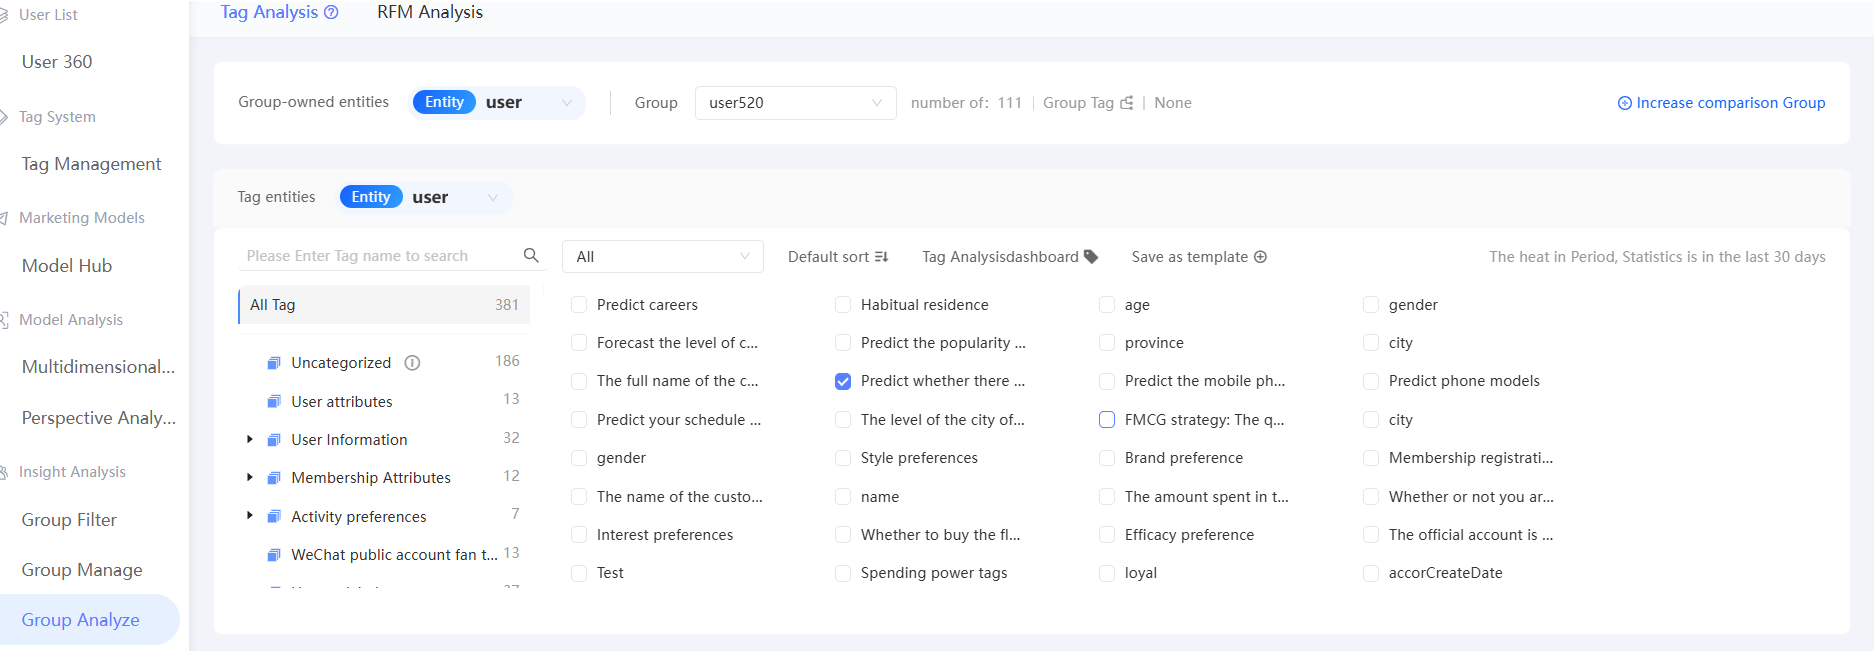
Task: Check the Predict careers checkbox
Action: [579, 305]
